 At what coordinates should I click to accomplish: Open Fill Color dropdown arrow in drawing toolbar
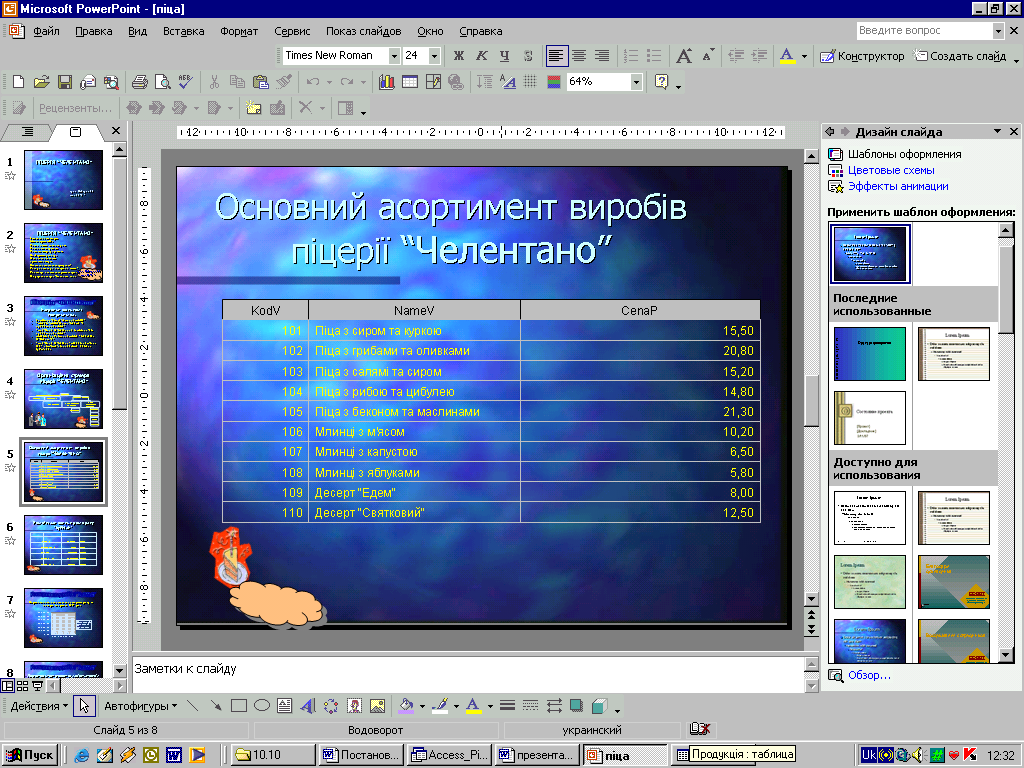tap(422, 706)
